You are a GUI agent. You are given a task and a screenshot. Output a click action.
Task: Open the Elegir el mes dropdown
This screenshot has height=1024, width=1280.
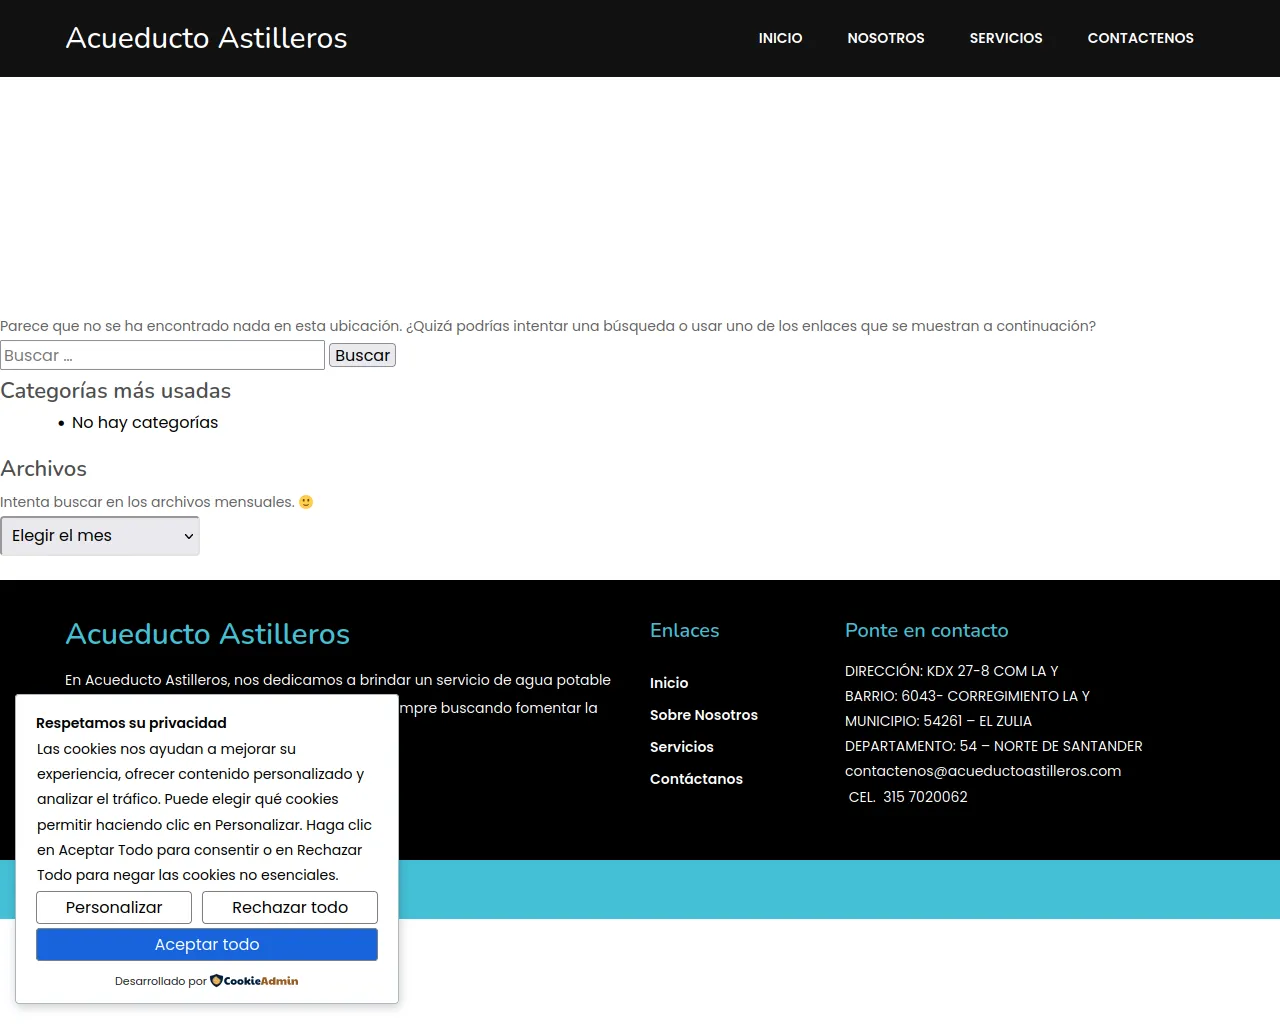(100, 536)
